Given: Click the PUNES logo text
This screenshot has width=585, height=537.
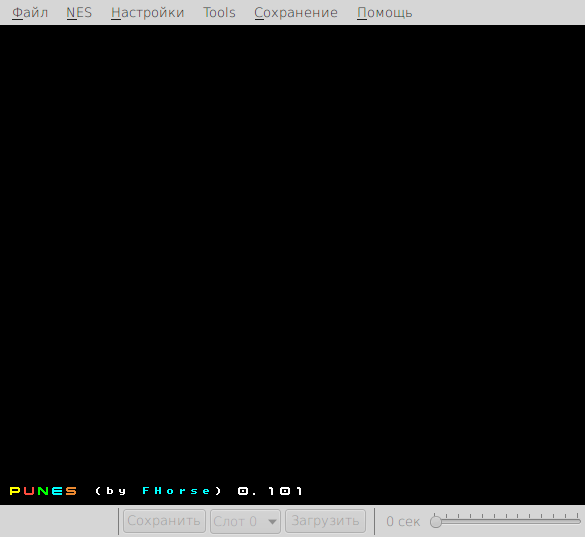Looking at the screenshot, I should 43,491.
